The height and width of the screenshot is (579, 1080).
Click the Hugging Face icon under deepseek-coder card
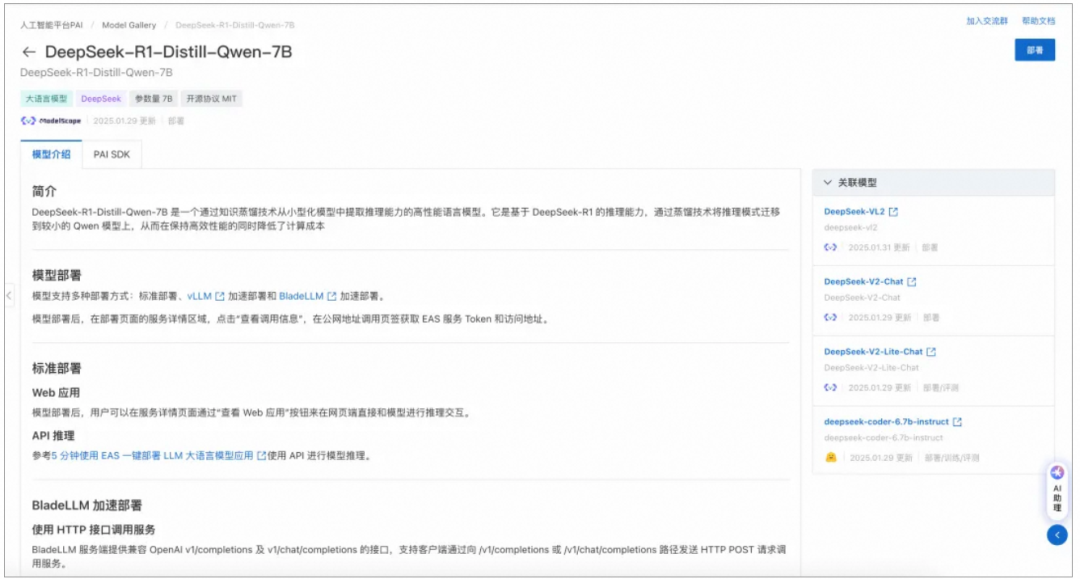[x=831, y=457]
